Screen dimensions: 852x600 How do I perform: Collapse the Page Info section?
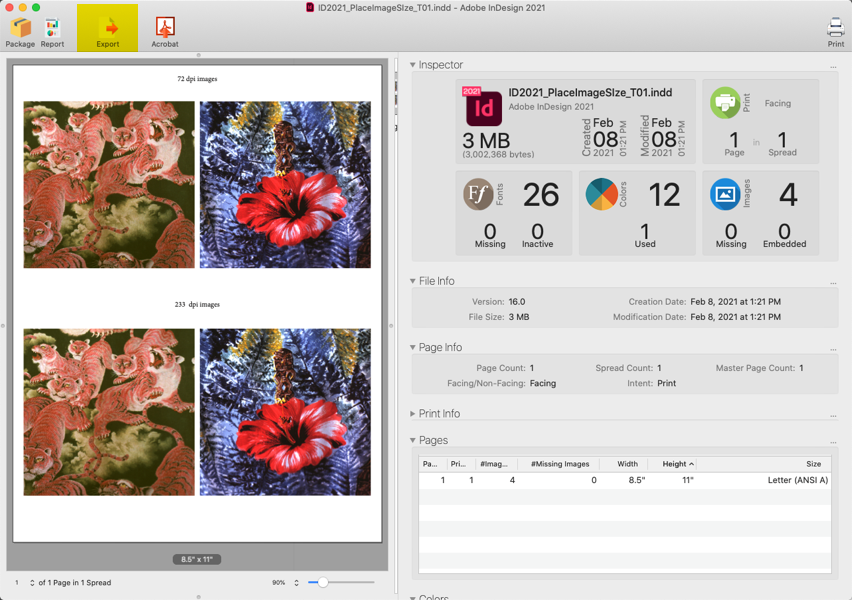pos(413,347)
